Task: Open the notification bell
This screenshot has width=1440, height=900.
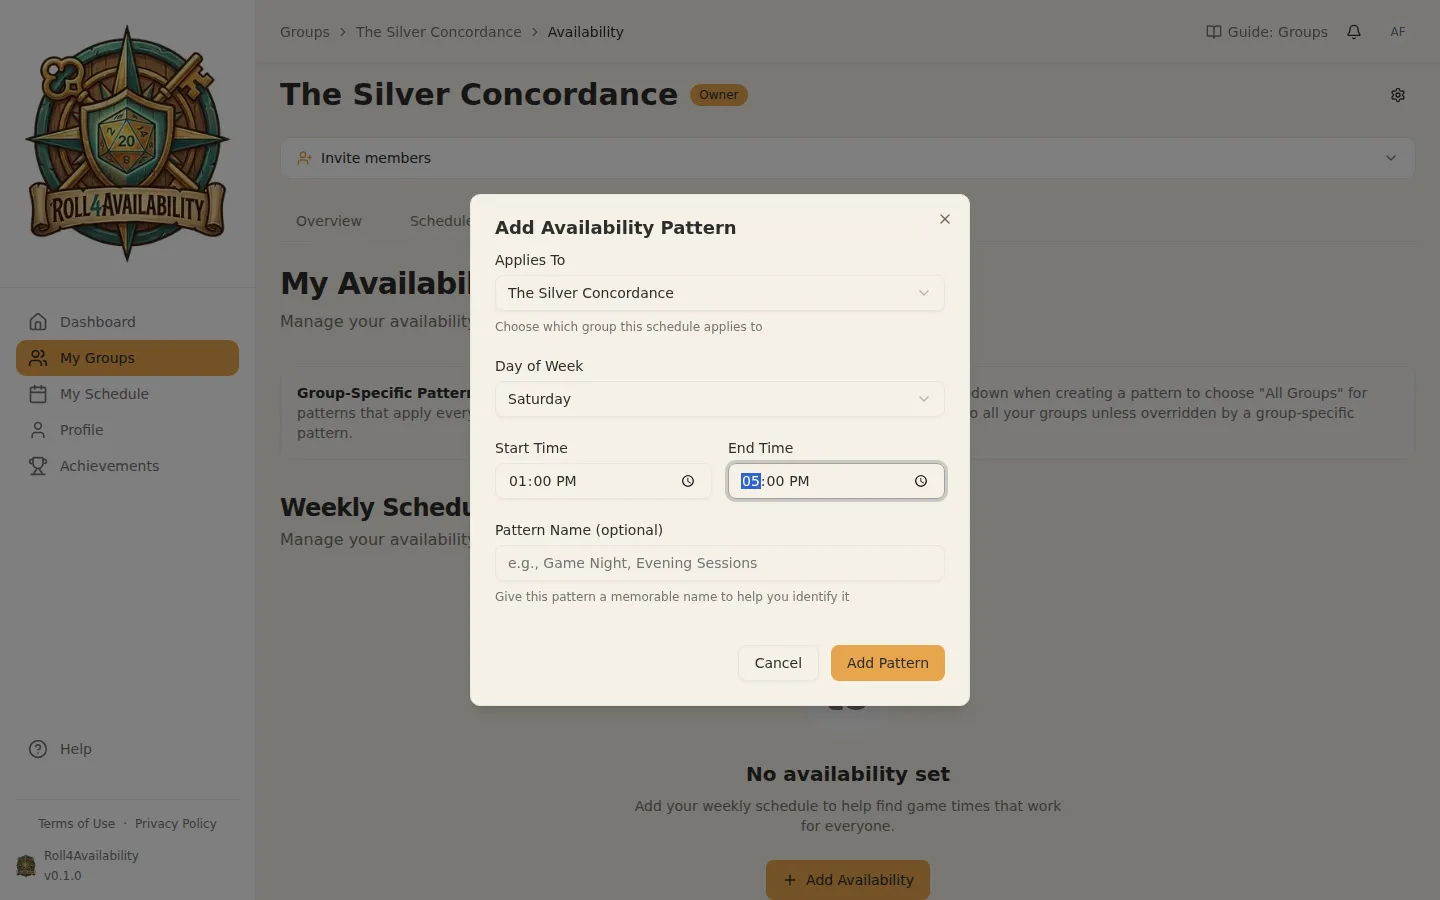Action: (x=1354, y=31)
